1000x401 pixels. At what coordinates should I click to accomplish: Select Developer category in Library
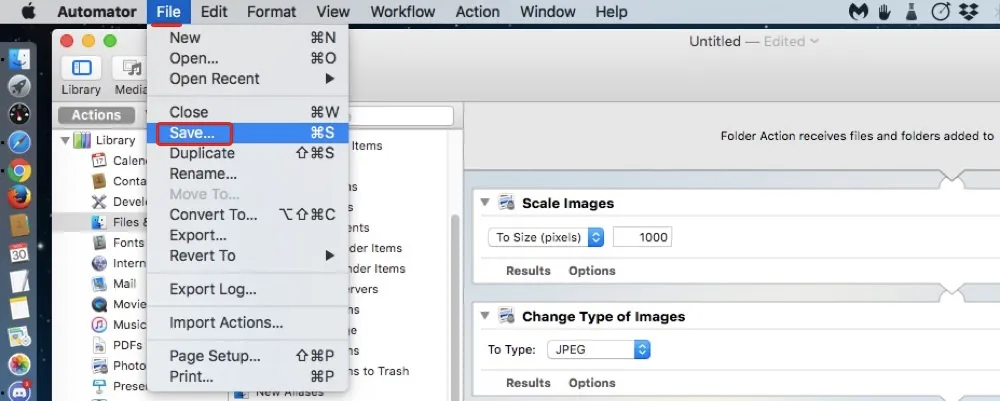[x=119, y=201]
